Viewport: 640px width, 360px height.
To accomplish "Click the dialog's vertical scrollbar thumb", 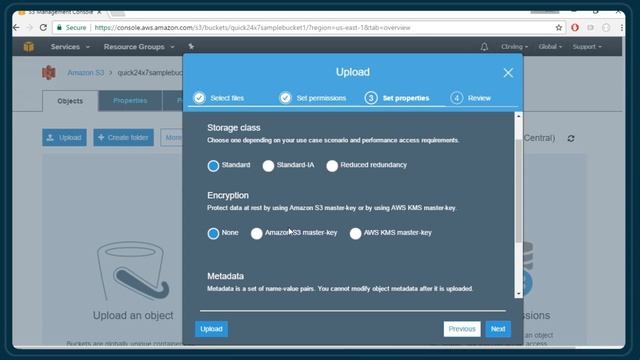I will [518, 191].
